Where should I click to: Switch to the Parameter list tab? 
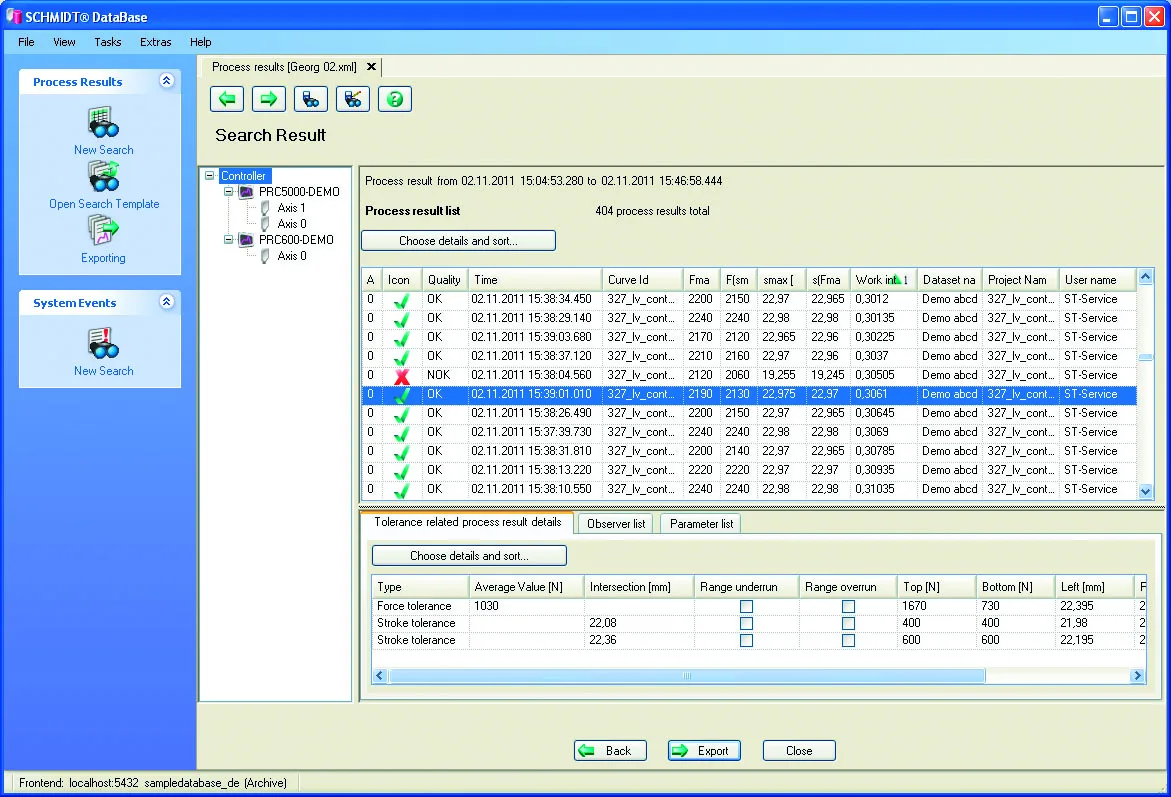tap(701, 524)
